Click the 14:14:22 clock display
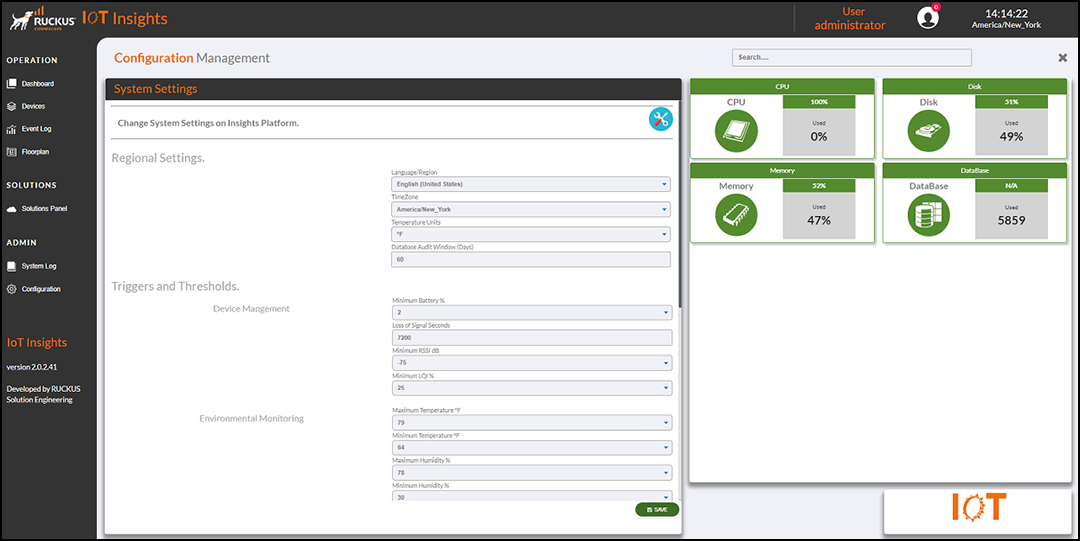Screen dimensions: 1080x541 [1006, 13]
